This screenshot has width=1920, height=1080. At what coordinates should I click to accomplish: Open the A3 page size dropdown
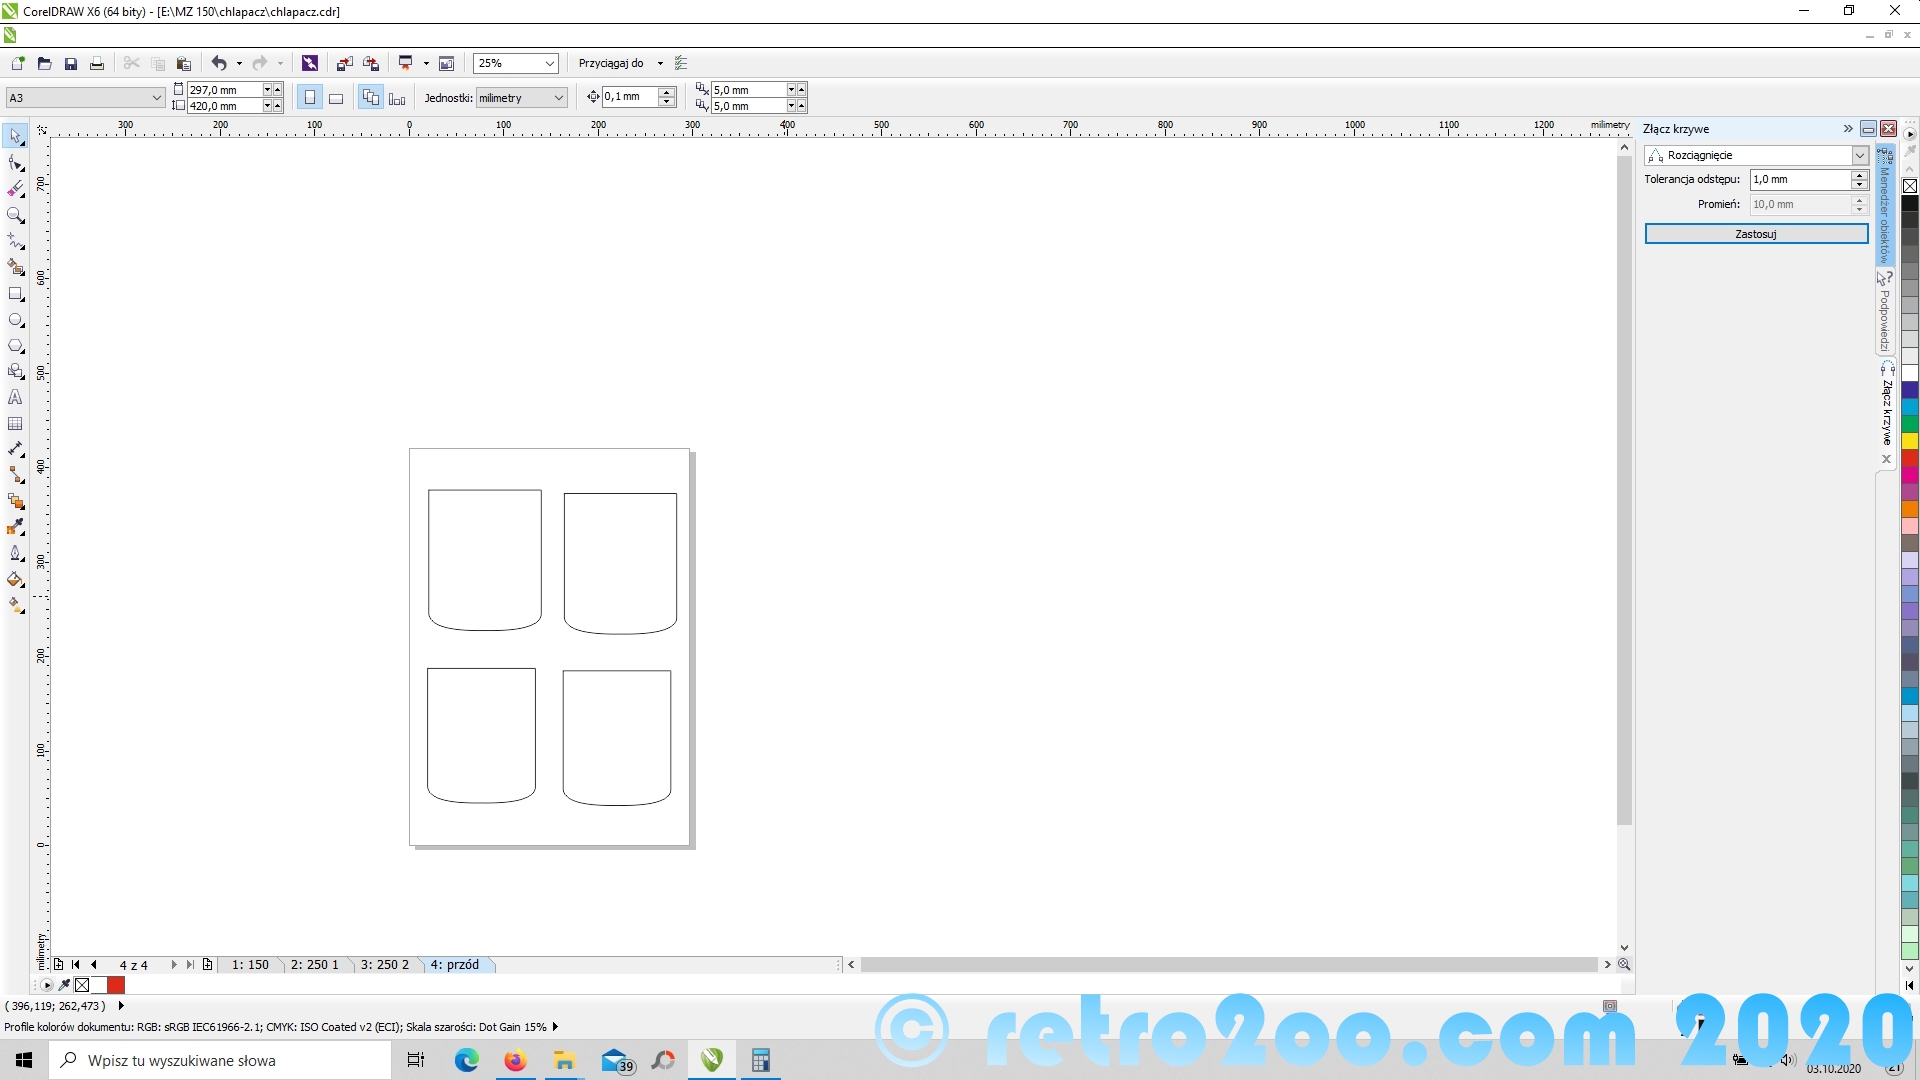tap(157, 97)
